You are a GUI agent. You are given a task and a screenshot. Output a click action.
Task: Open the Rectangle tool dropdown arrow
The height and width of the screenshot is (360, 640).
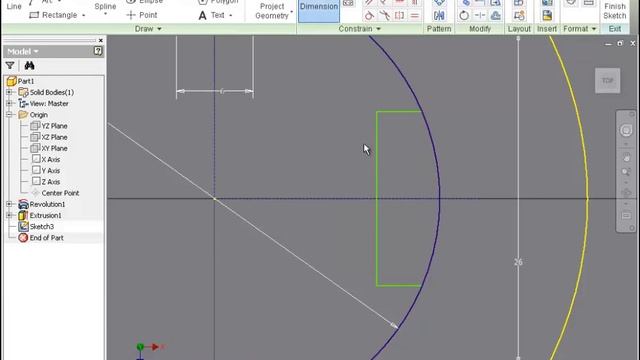[84, 16]
